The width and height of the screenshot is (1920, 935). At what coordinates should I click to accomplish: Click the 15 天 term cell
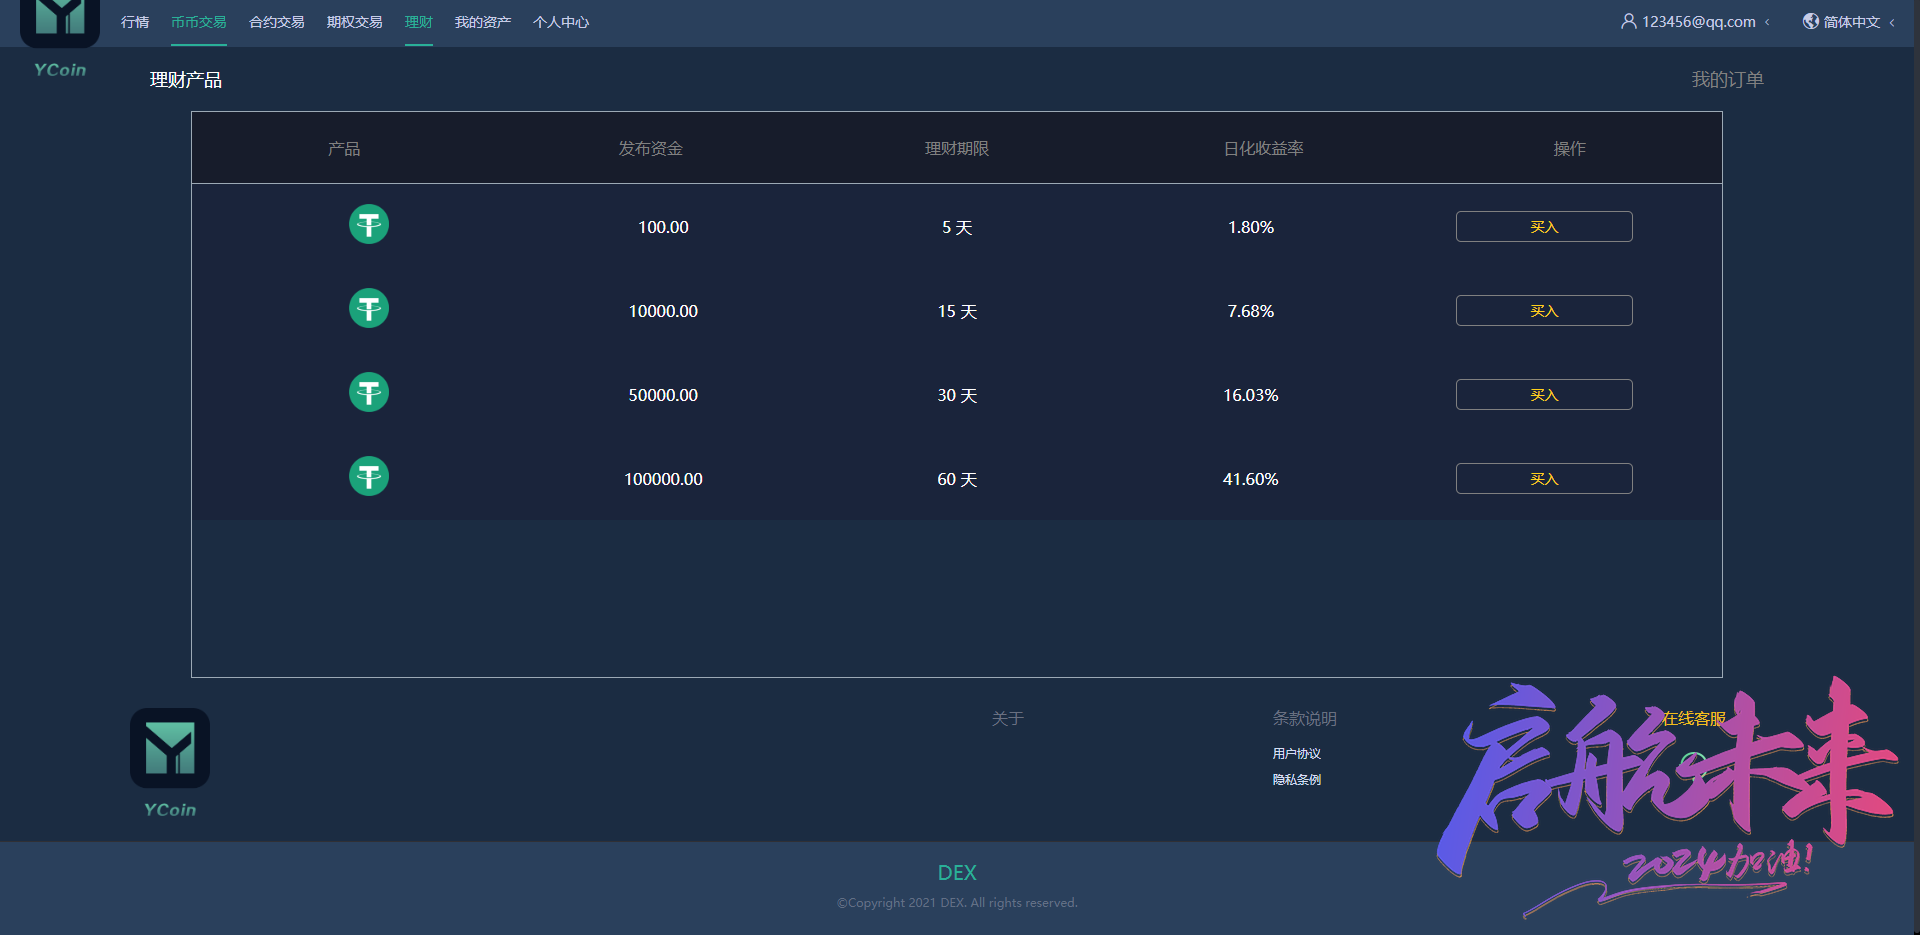[x=957, y=312]
